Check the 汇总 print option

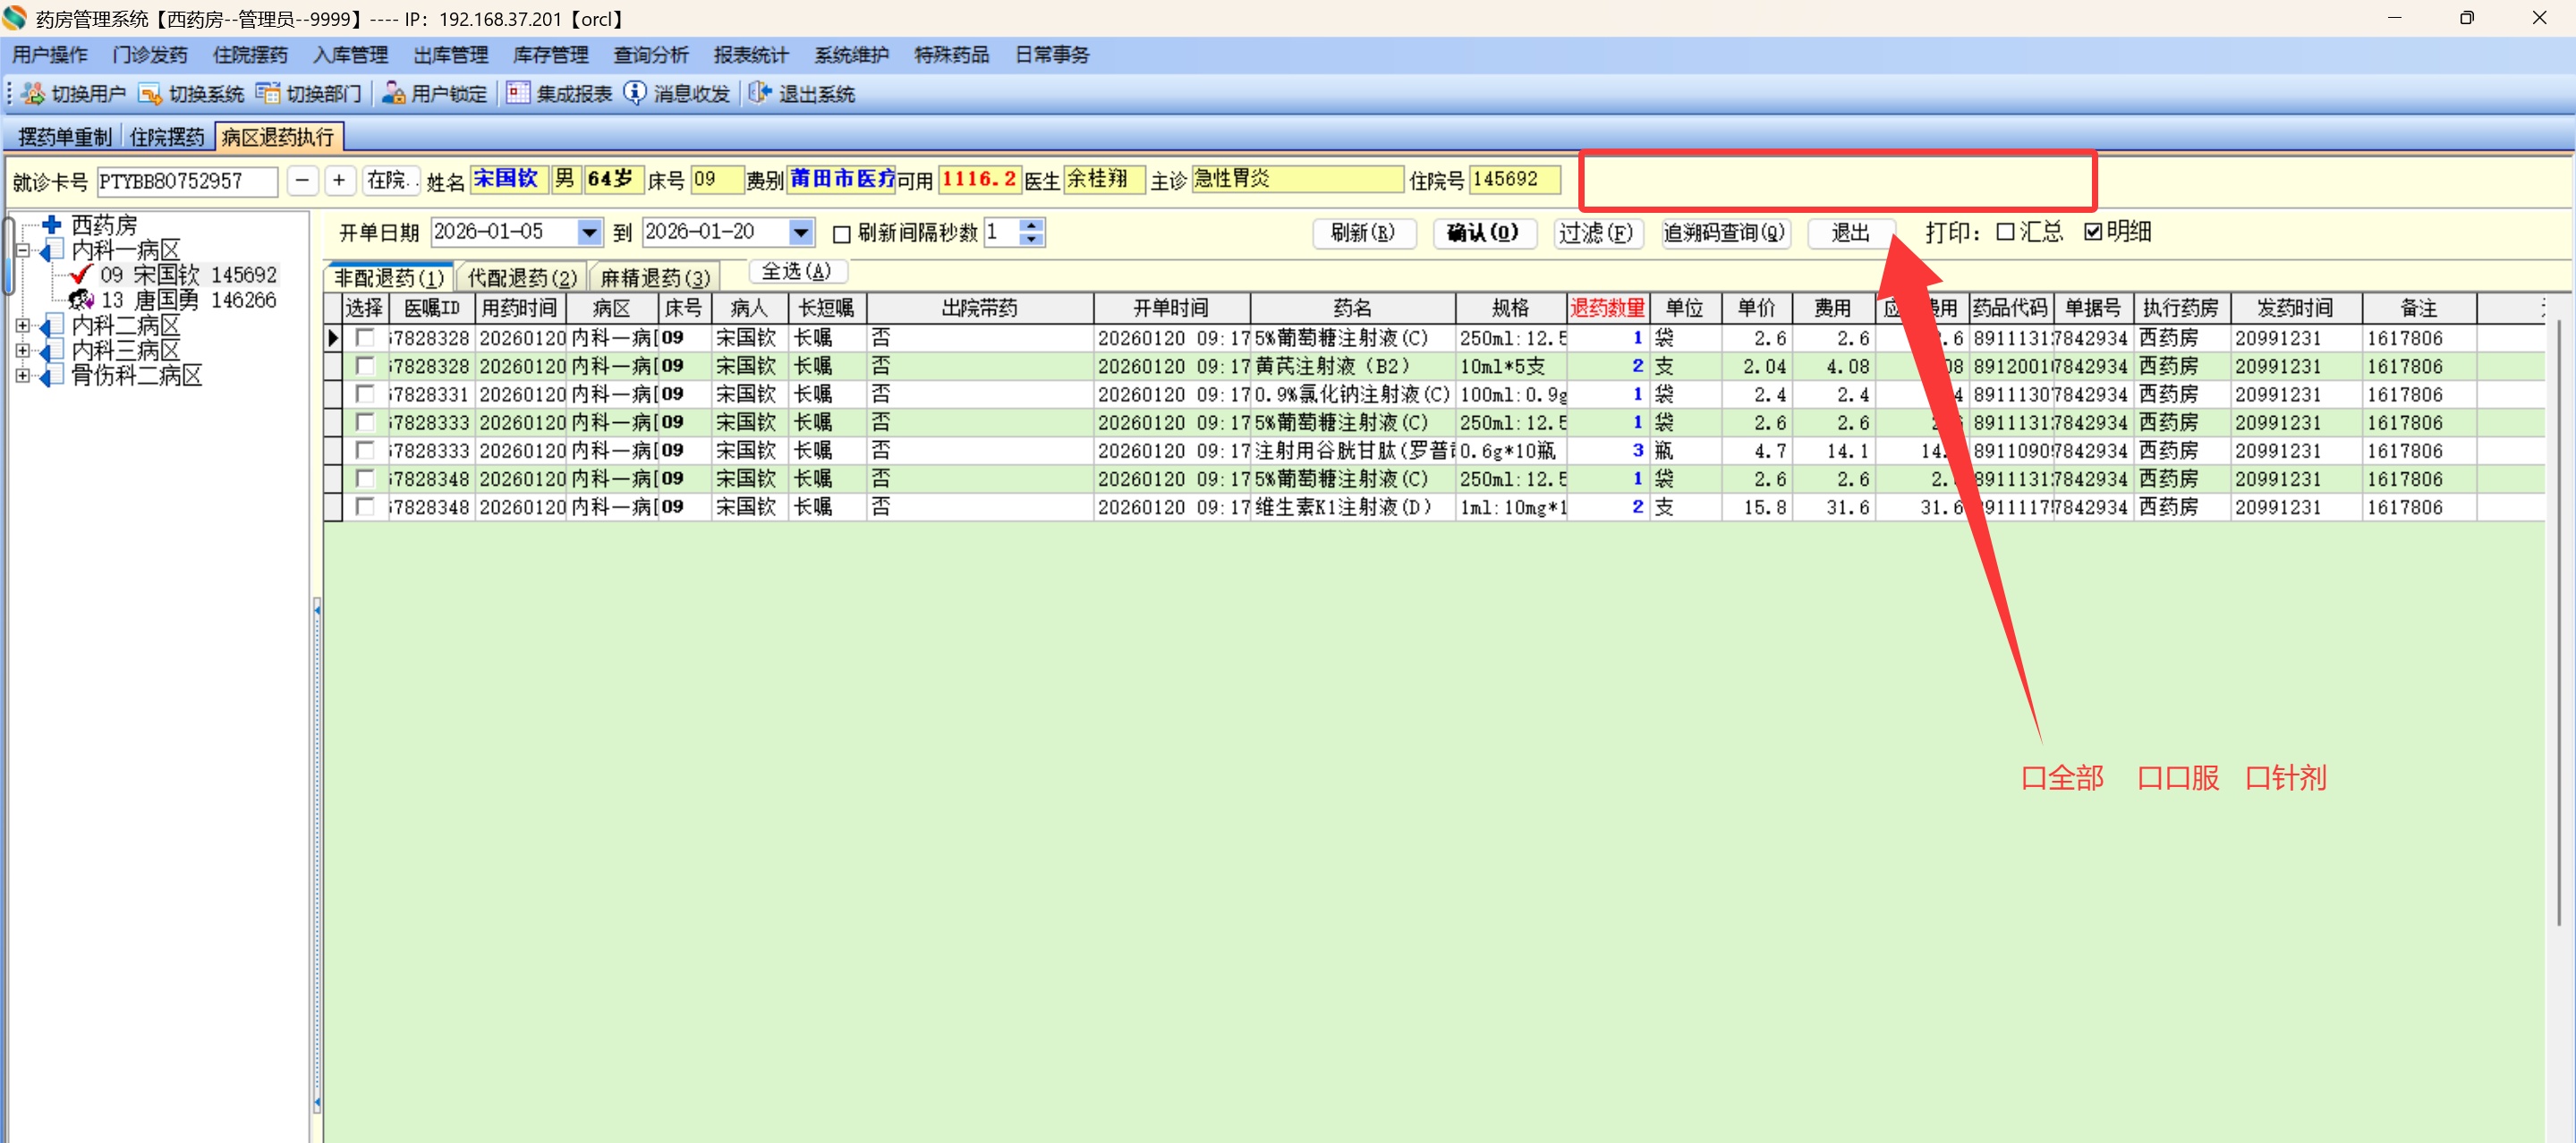tap(2004, 232)
